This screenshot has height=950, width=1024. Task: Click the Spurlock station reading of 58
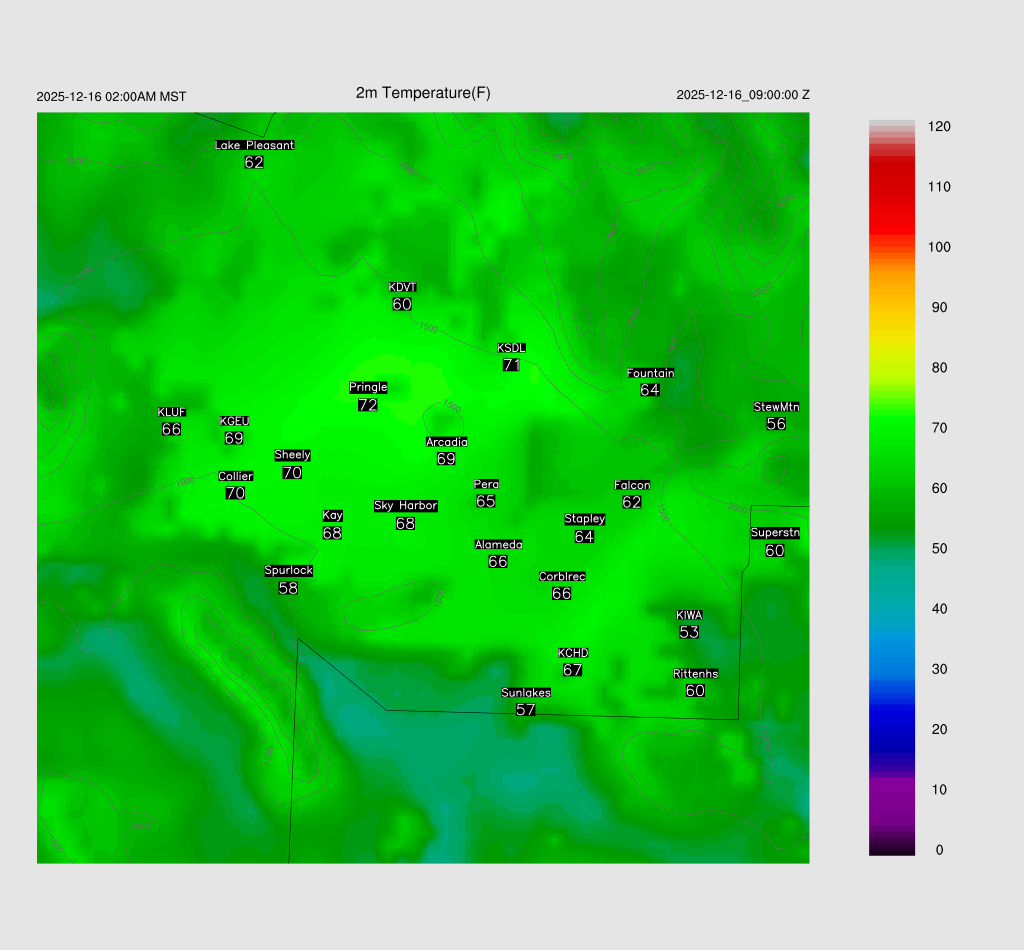click(288, 588)
